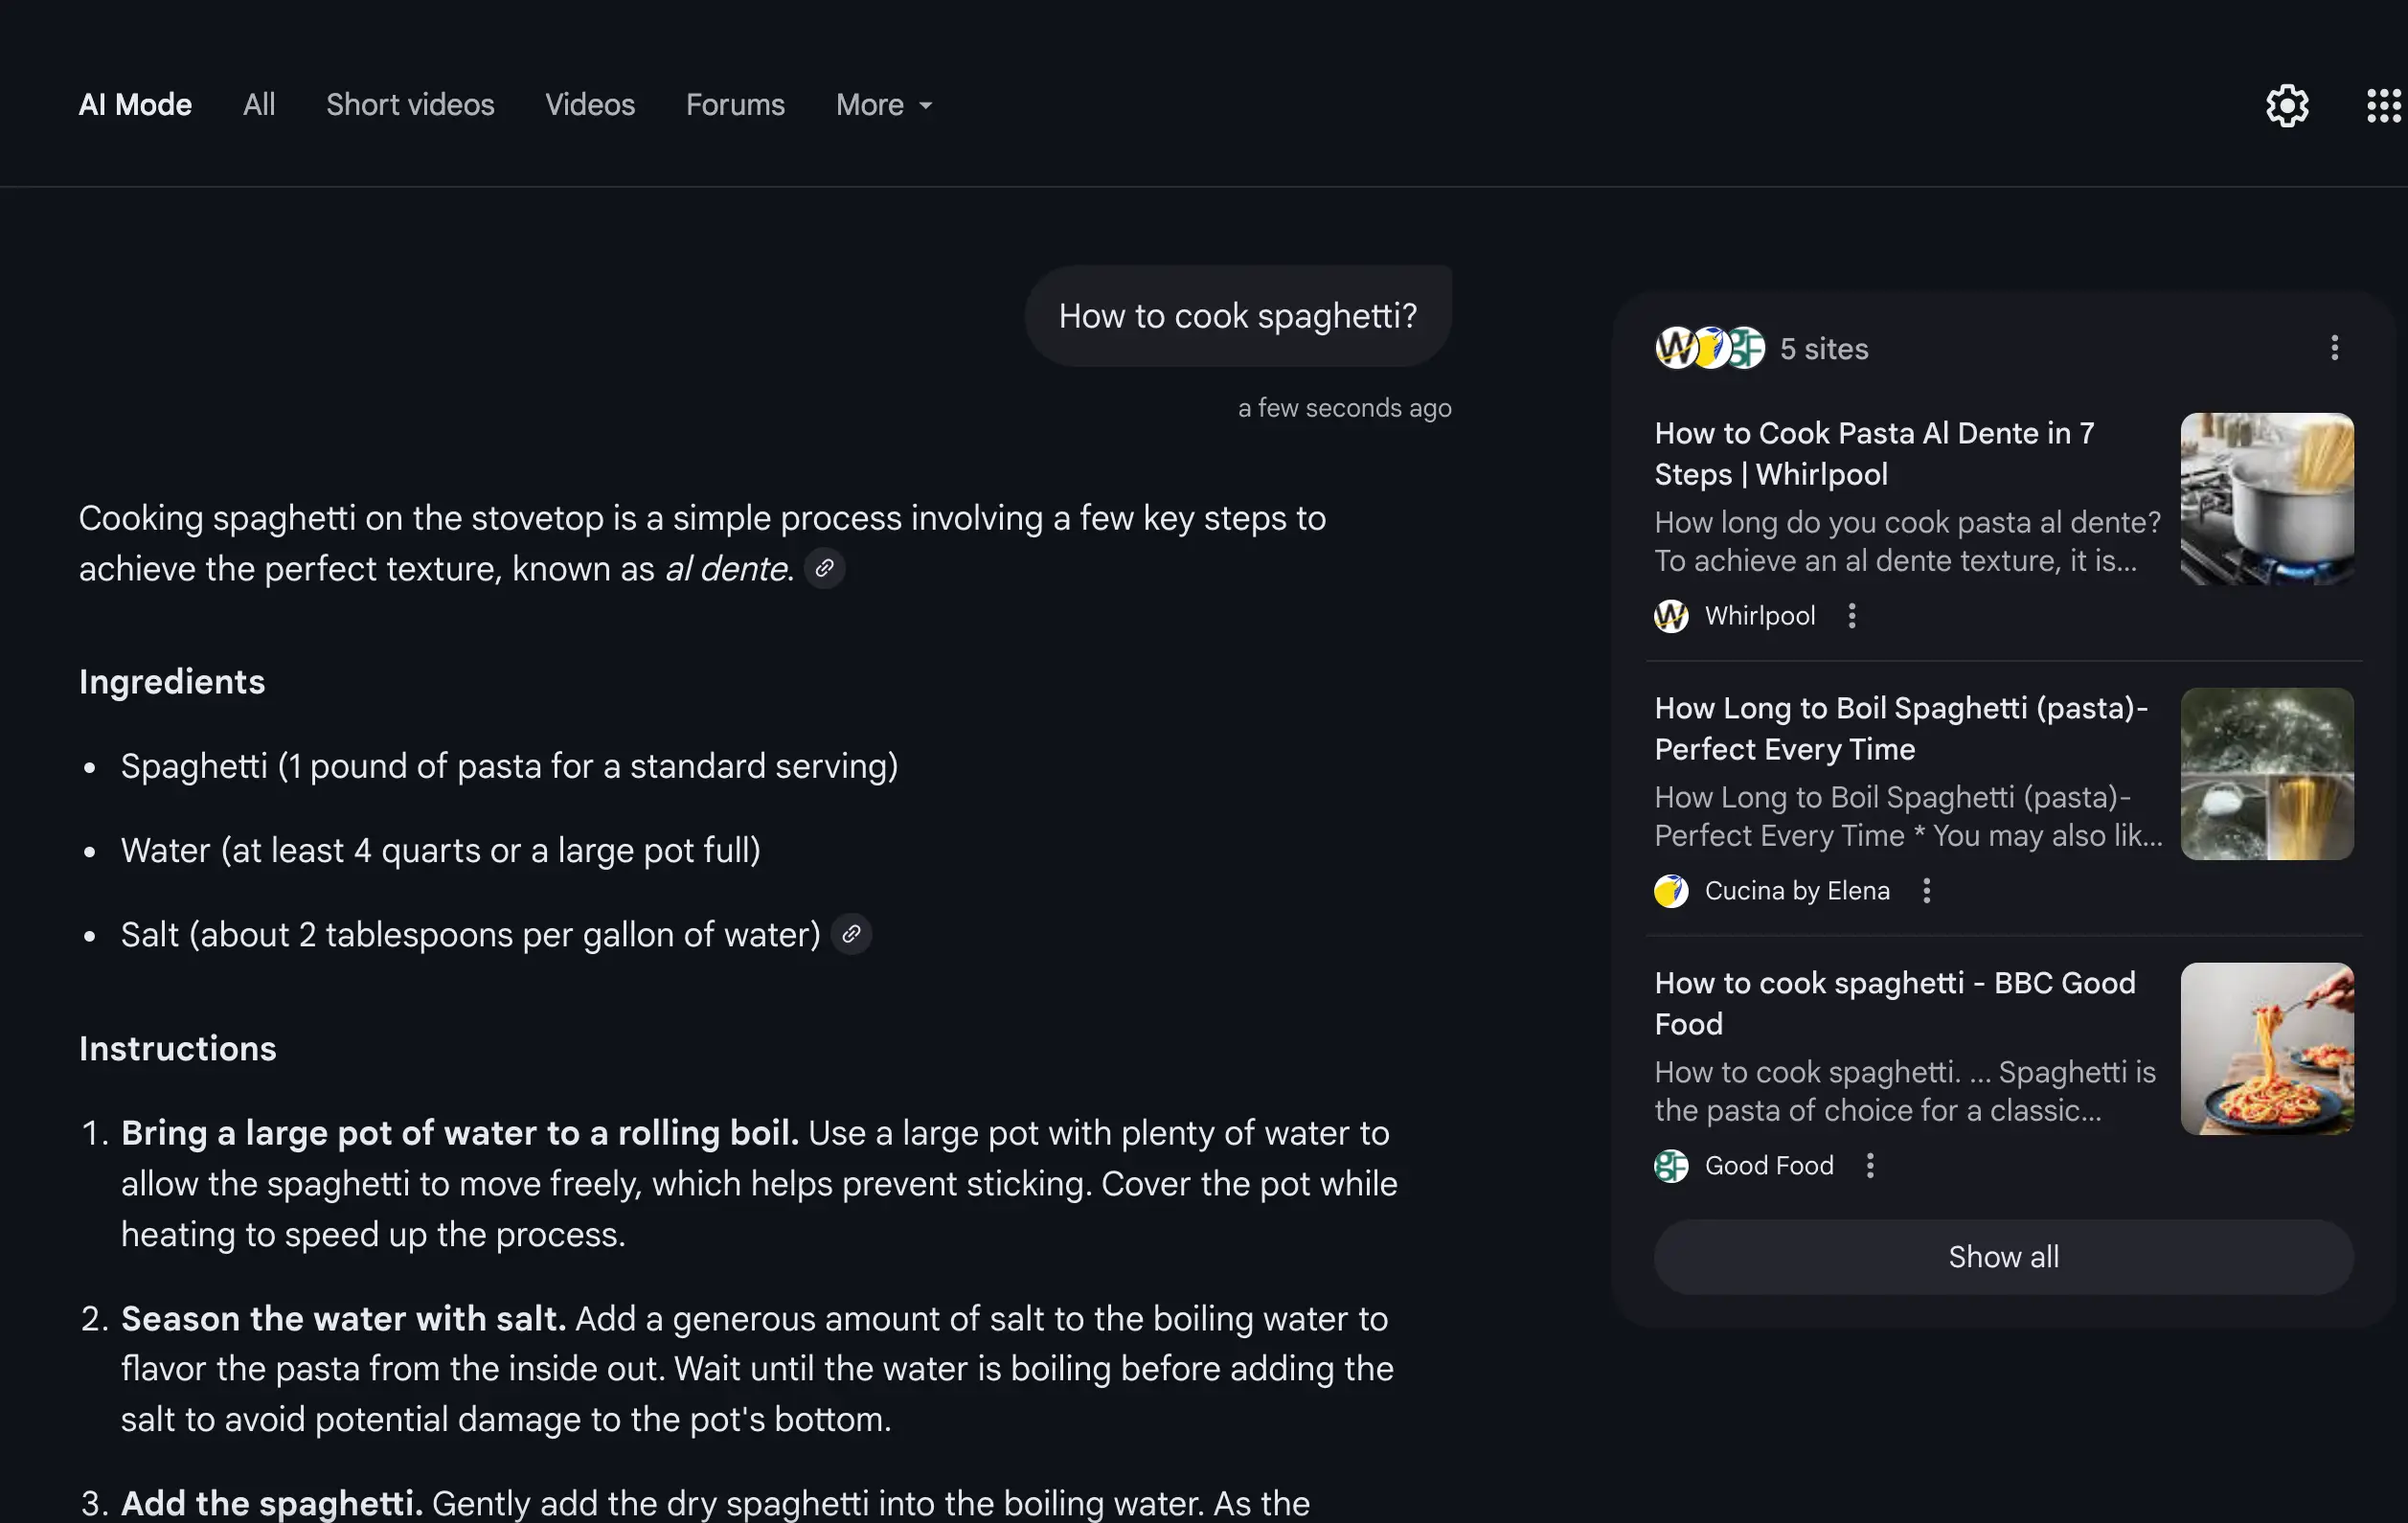Open three-dot options beside Whirlpool source
2408x1523 pixels.
coord(1851,616)
